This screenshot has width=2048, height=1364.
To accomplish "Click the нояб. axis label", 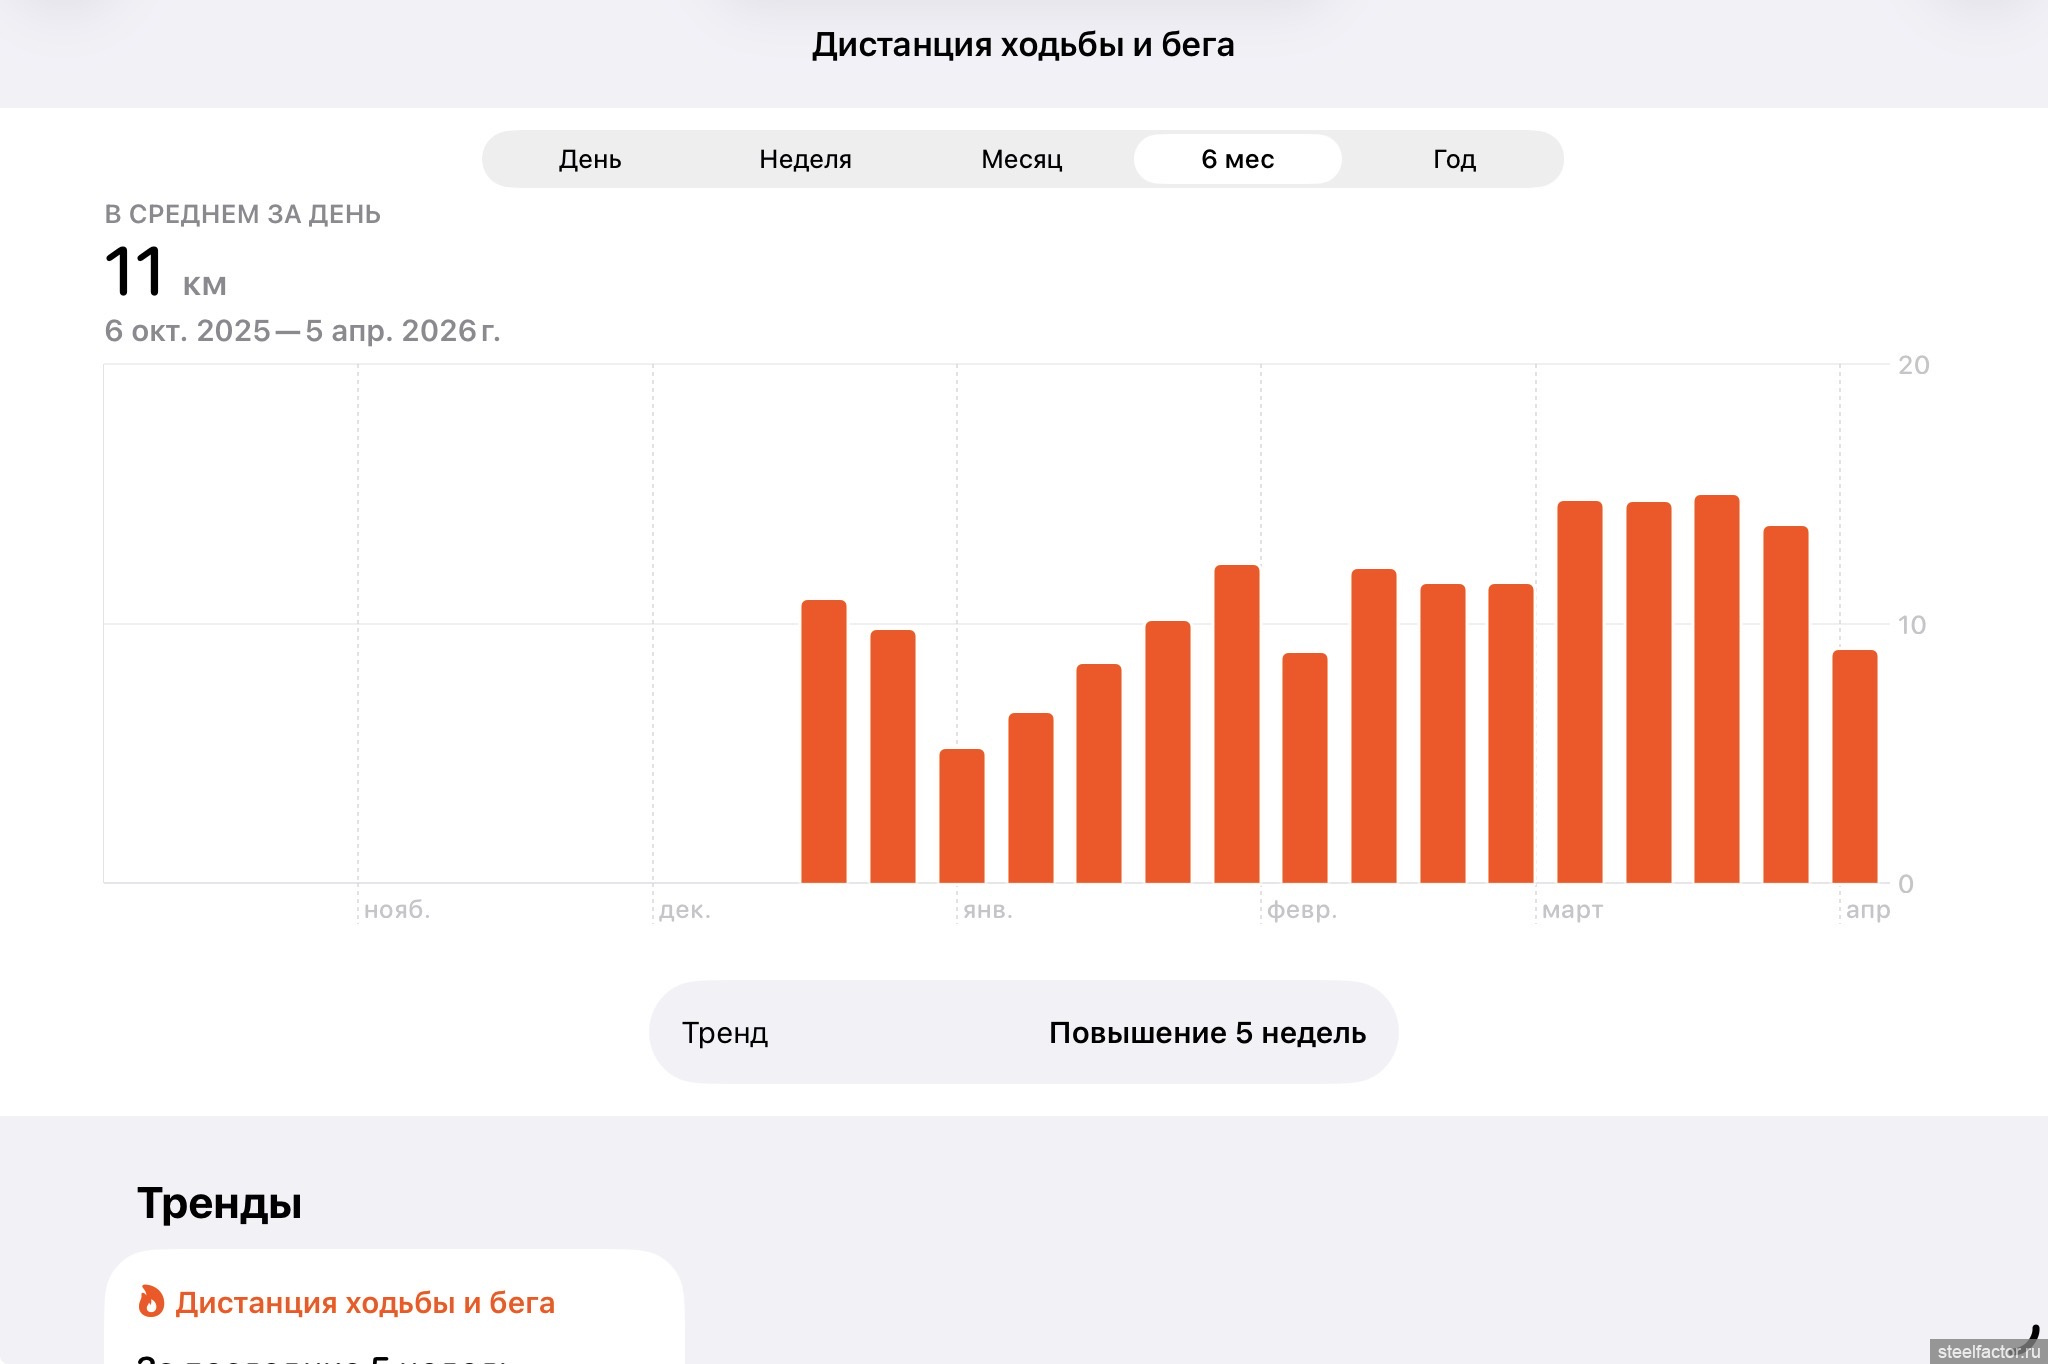I will [x=397, y=910].
